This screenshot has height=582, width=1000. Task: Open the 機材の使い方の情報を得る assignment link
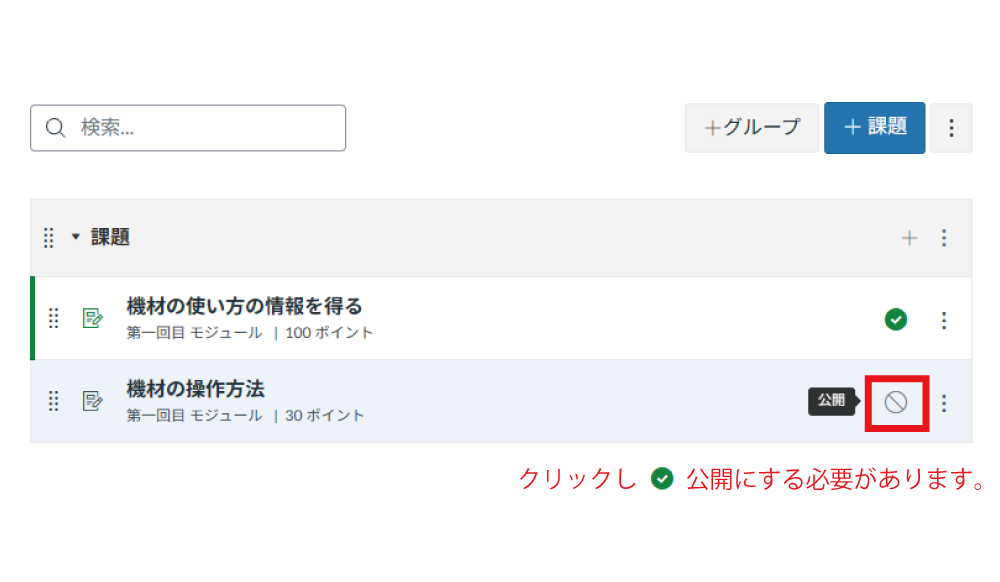[244, 306]
